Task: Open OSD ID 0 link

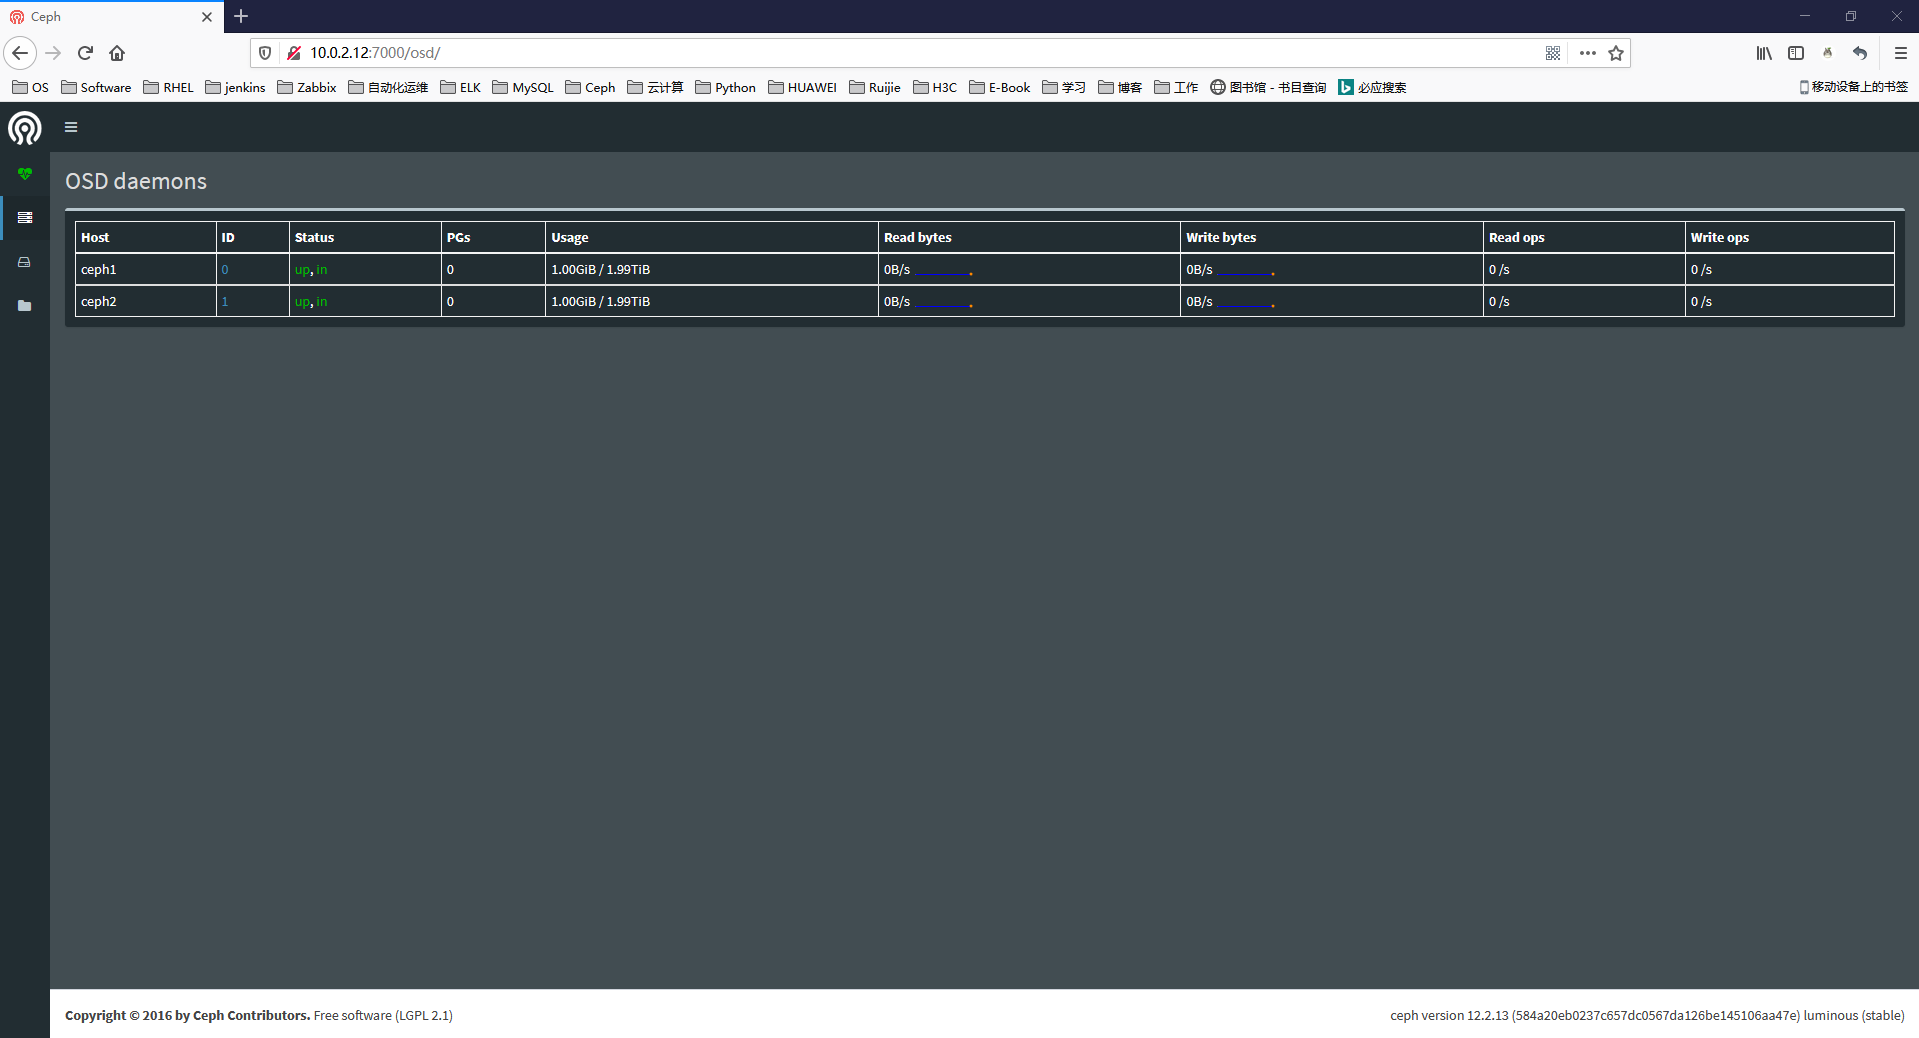Action: click(225, 270)
